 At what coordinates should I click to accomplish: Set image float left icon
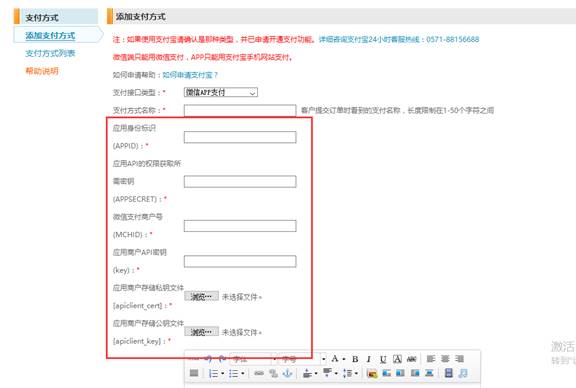(x=400, y=373)
